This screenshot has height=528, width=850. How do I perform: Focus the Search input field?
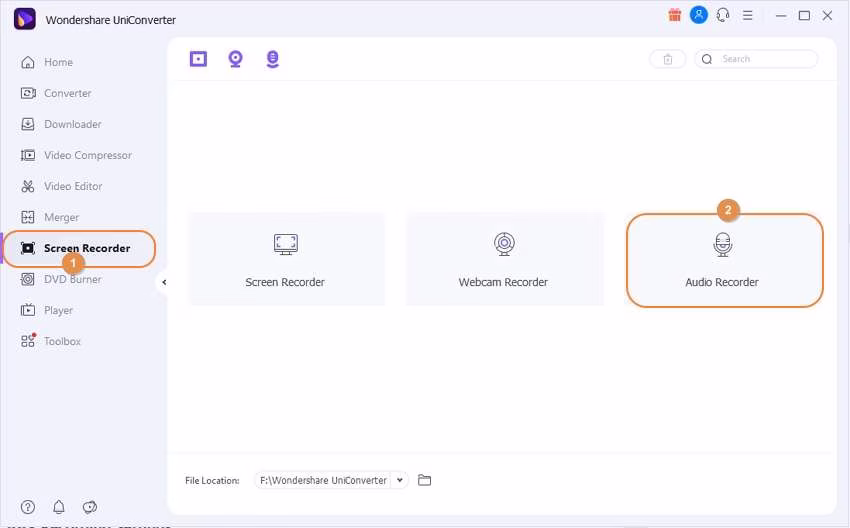(756, 59)
